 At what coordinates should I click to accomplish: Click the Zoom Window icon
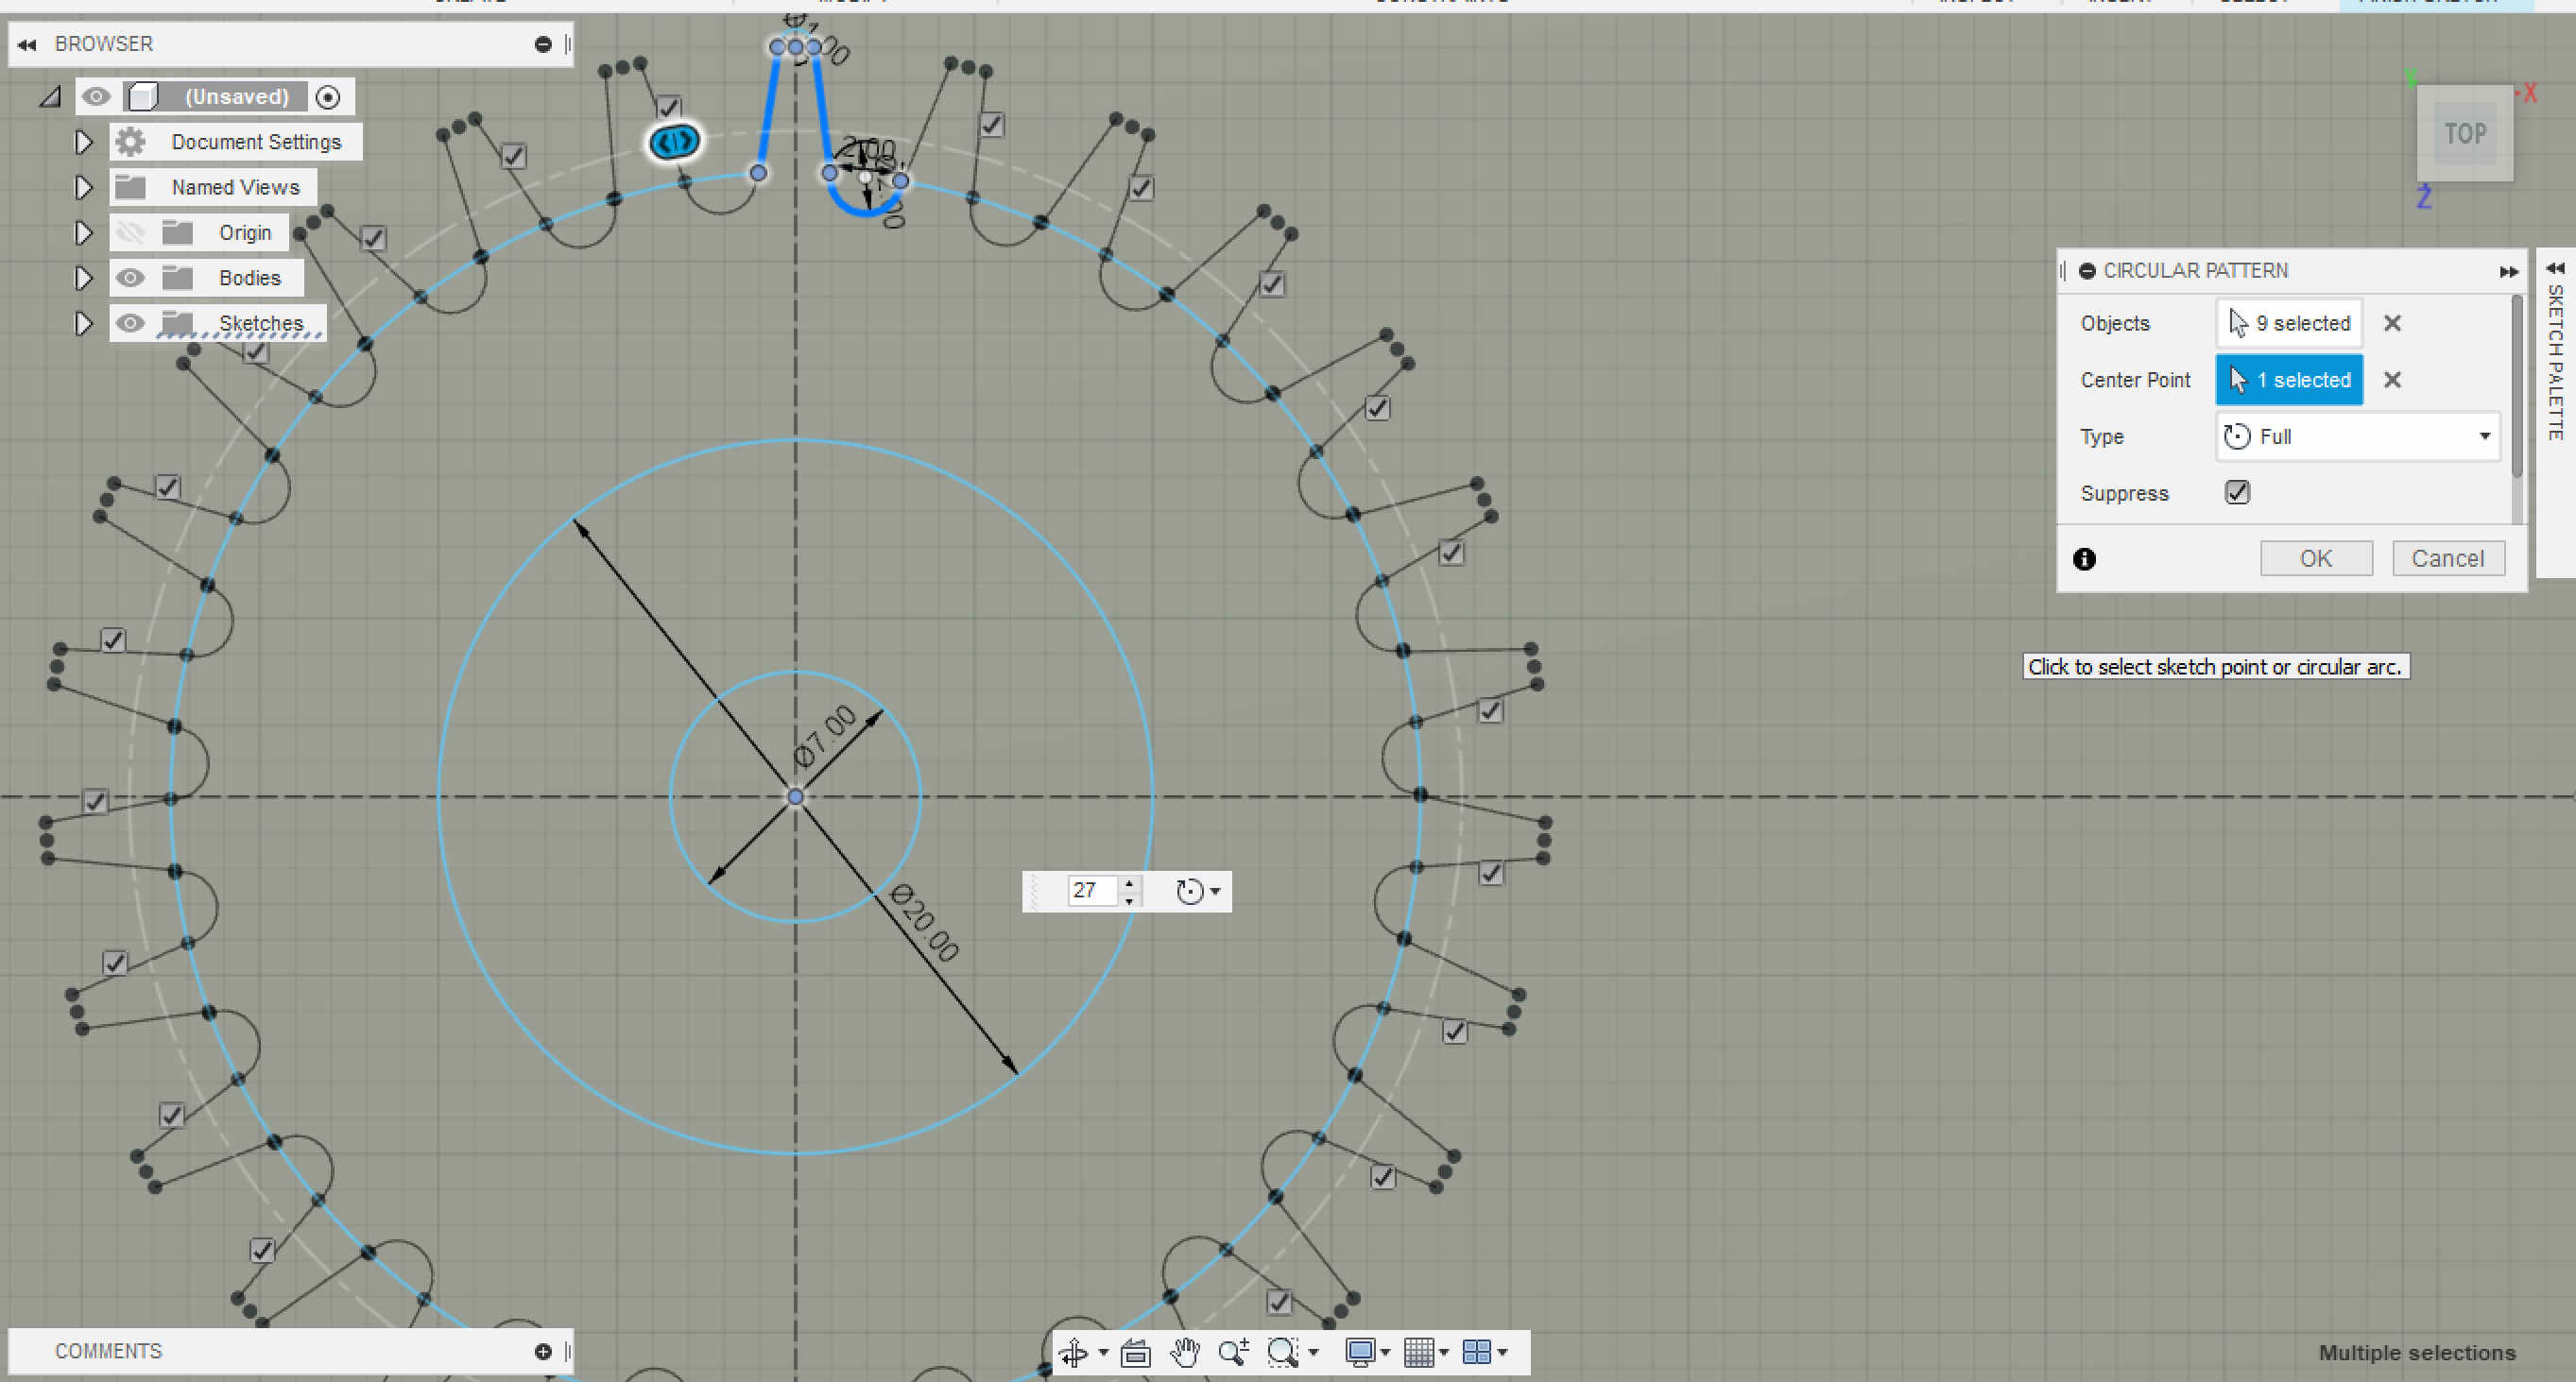click(1283, 1352)
